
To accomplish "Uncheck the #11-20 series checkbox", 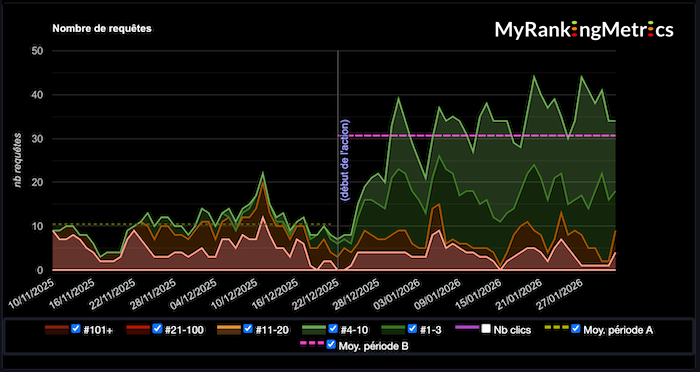I will point(248,329).
